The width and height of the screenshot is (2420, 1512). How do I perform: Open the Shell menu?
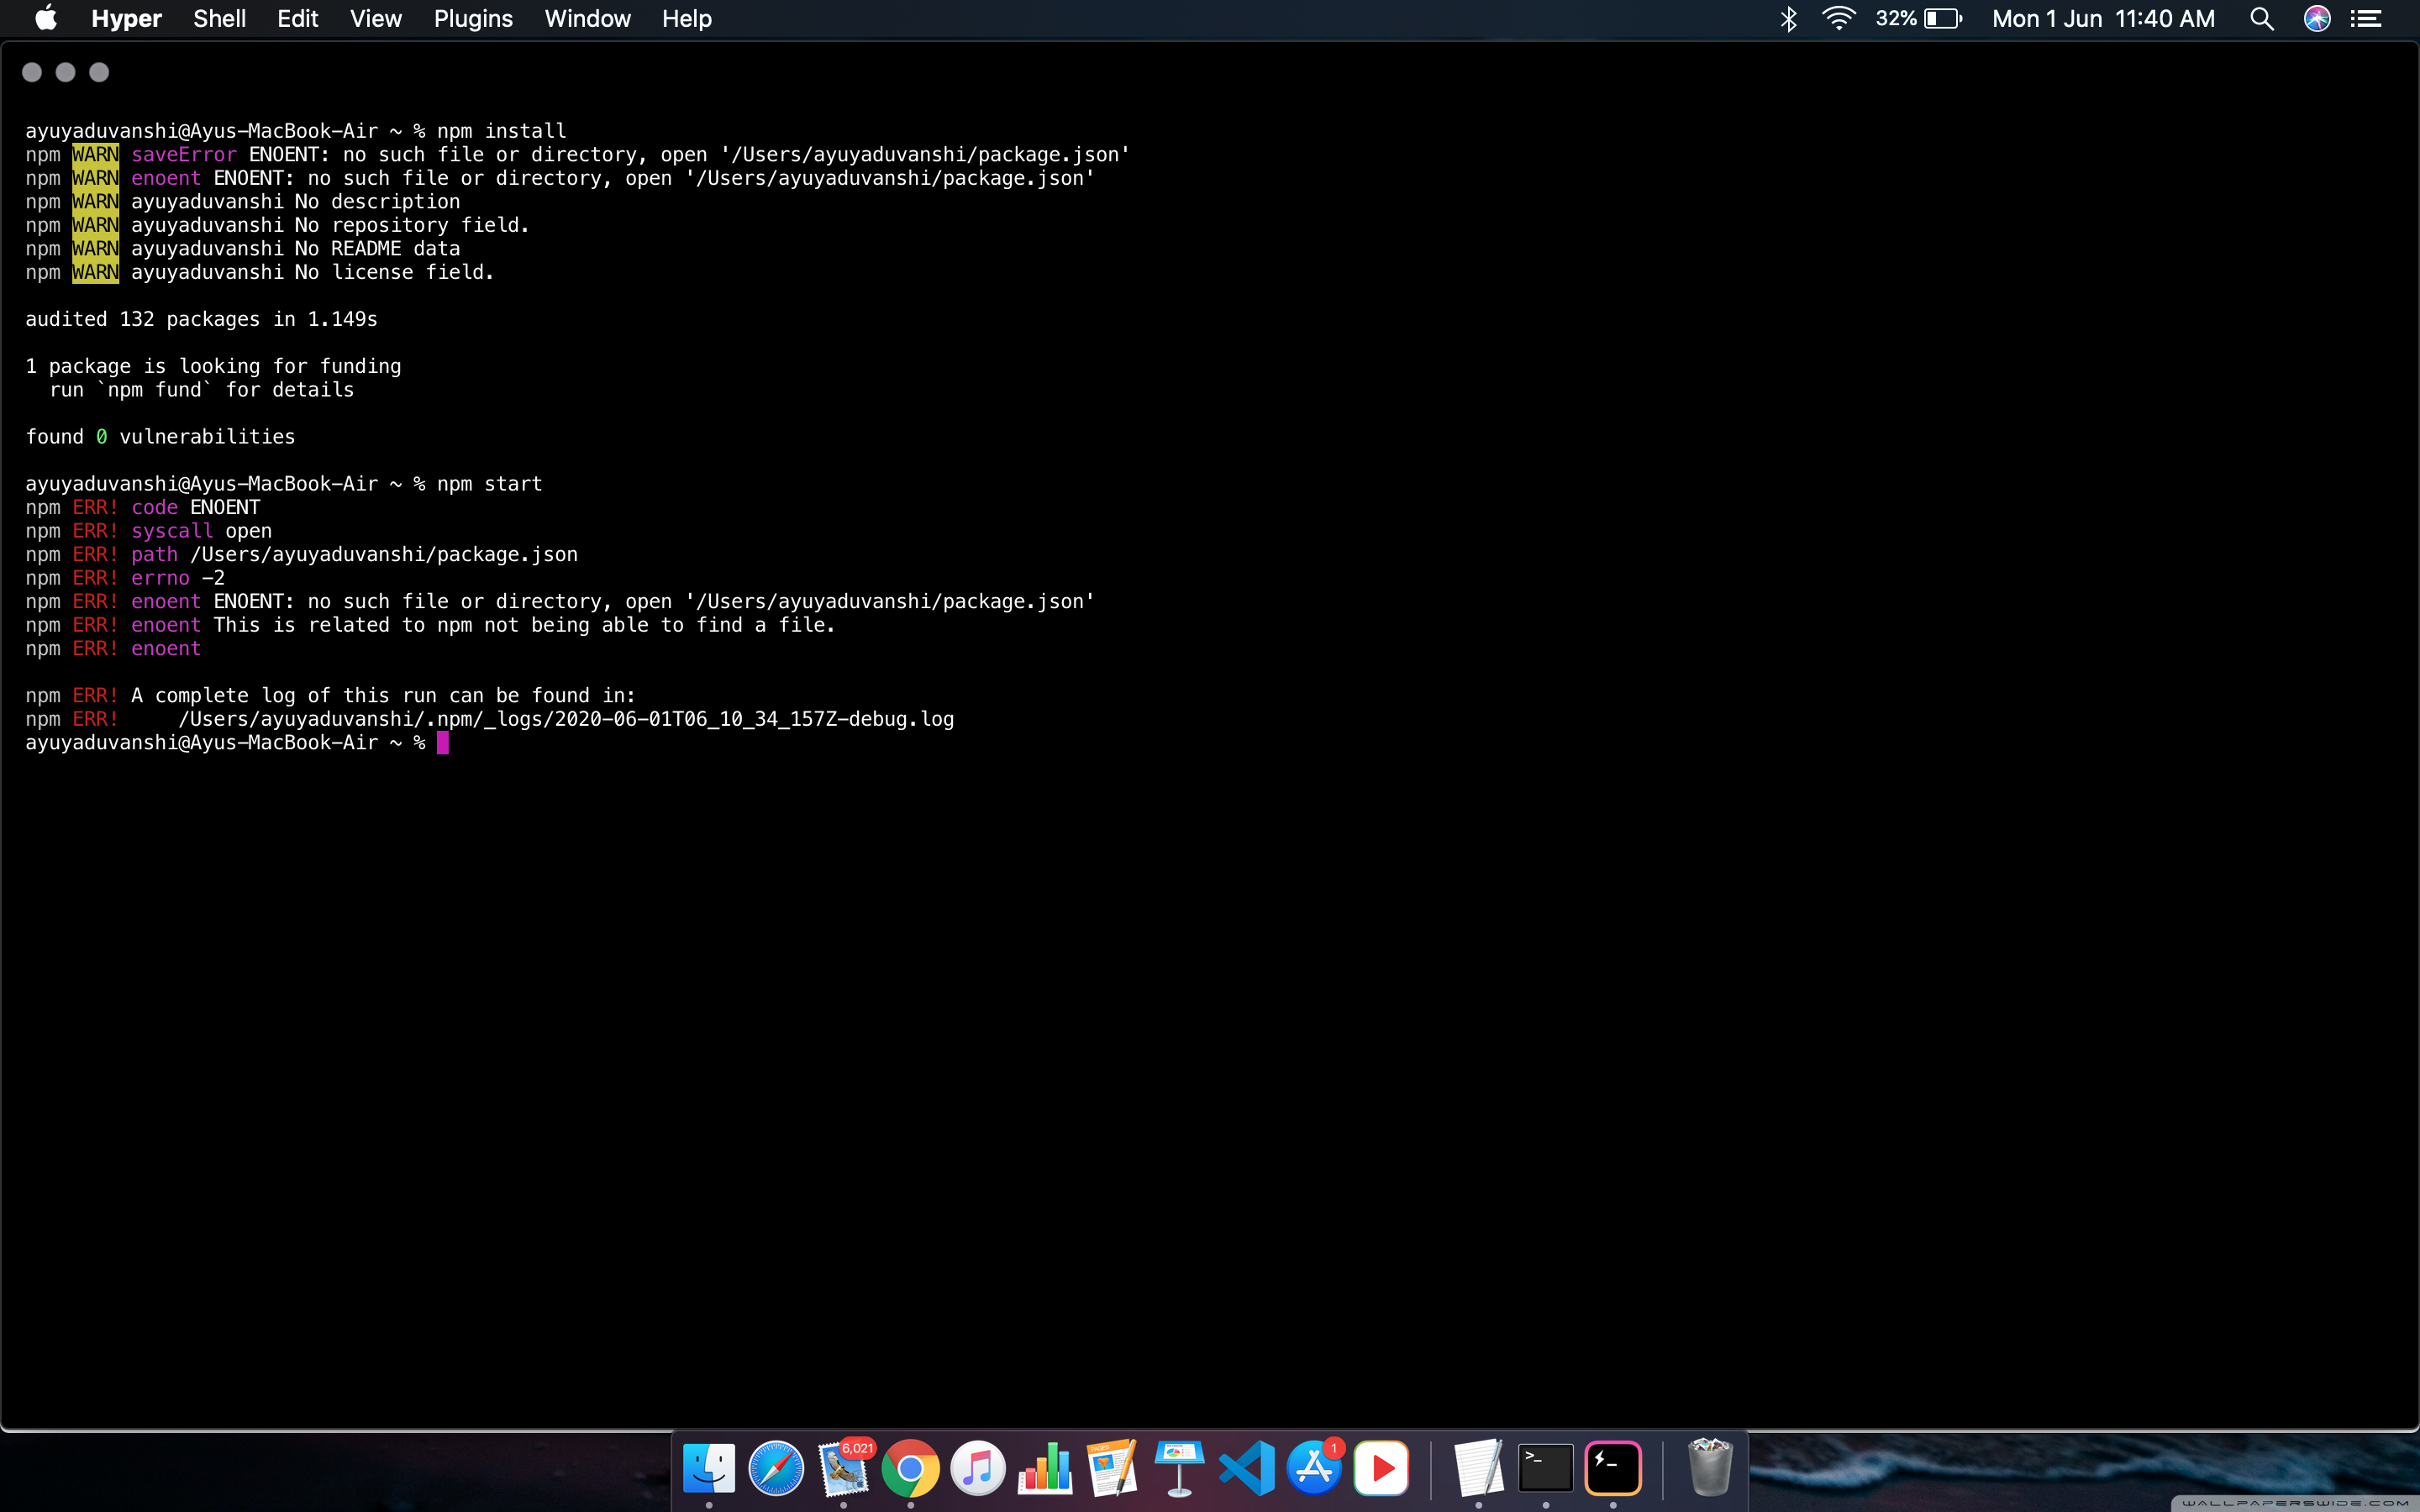click(x=220, y=19)
